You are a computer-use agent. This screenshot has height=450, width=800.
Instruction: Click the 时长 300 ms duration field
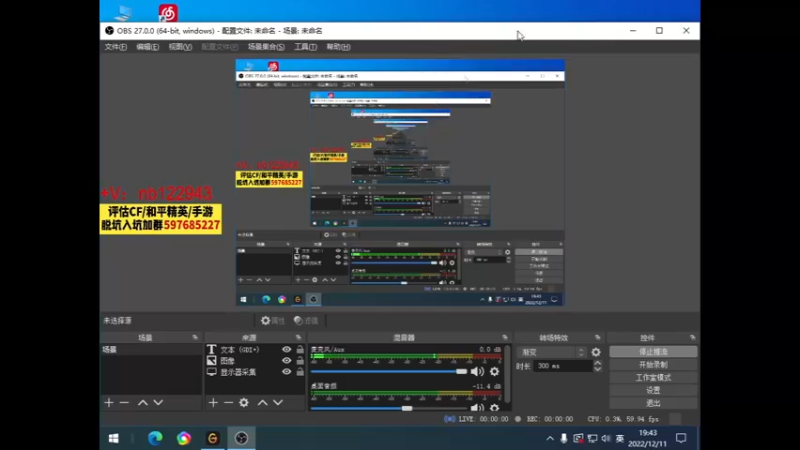coord(563,366)
